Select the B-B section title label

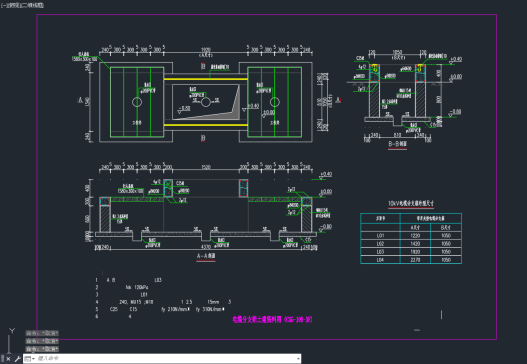[x=398, y=144]
